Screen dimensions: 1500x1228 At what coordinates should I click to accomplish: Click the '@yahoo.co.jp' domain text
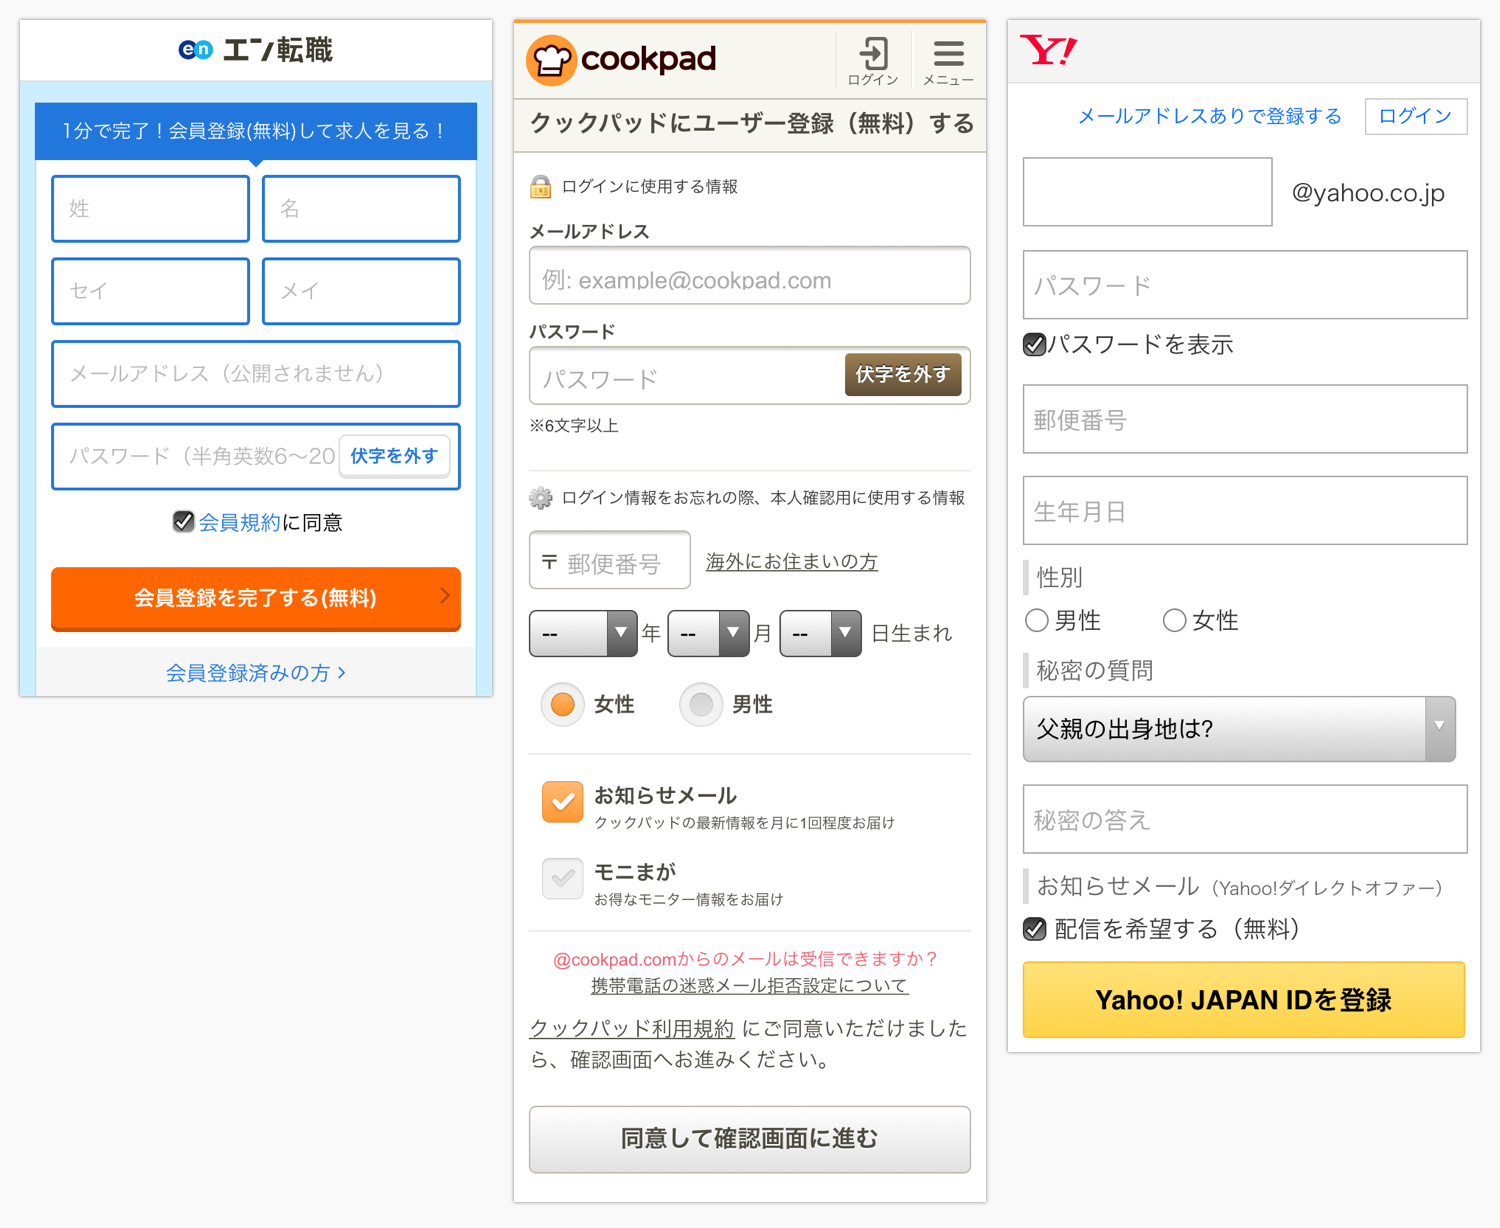click(x=1368, y=193)
